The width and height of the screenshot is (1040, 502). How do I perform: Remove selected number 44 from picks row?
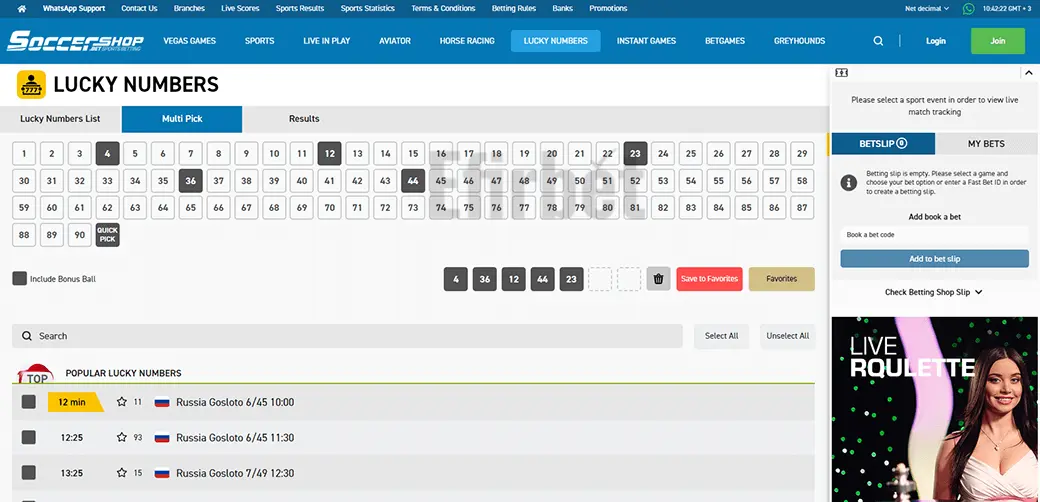coord(543,279)
